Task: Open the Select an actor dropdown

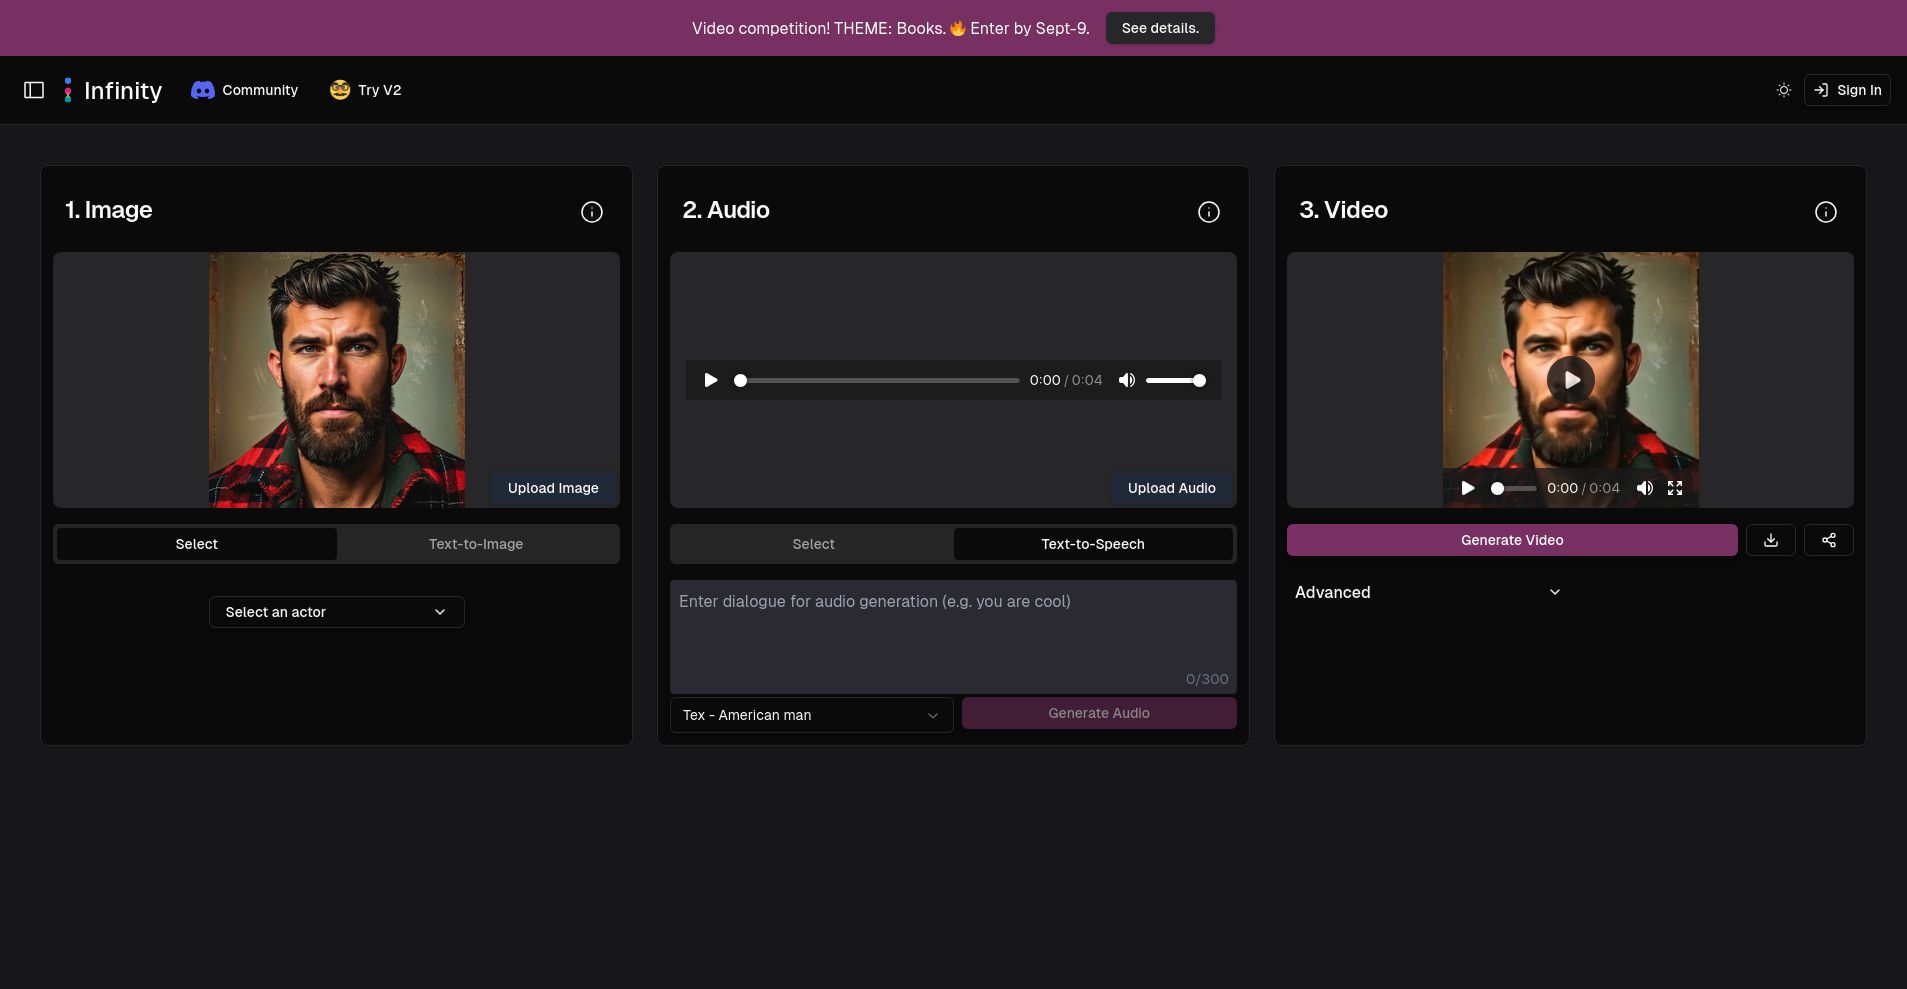Action: point(336,611)
